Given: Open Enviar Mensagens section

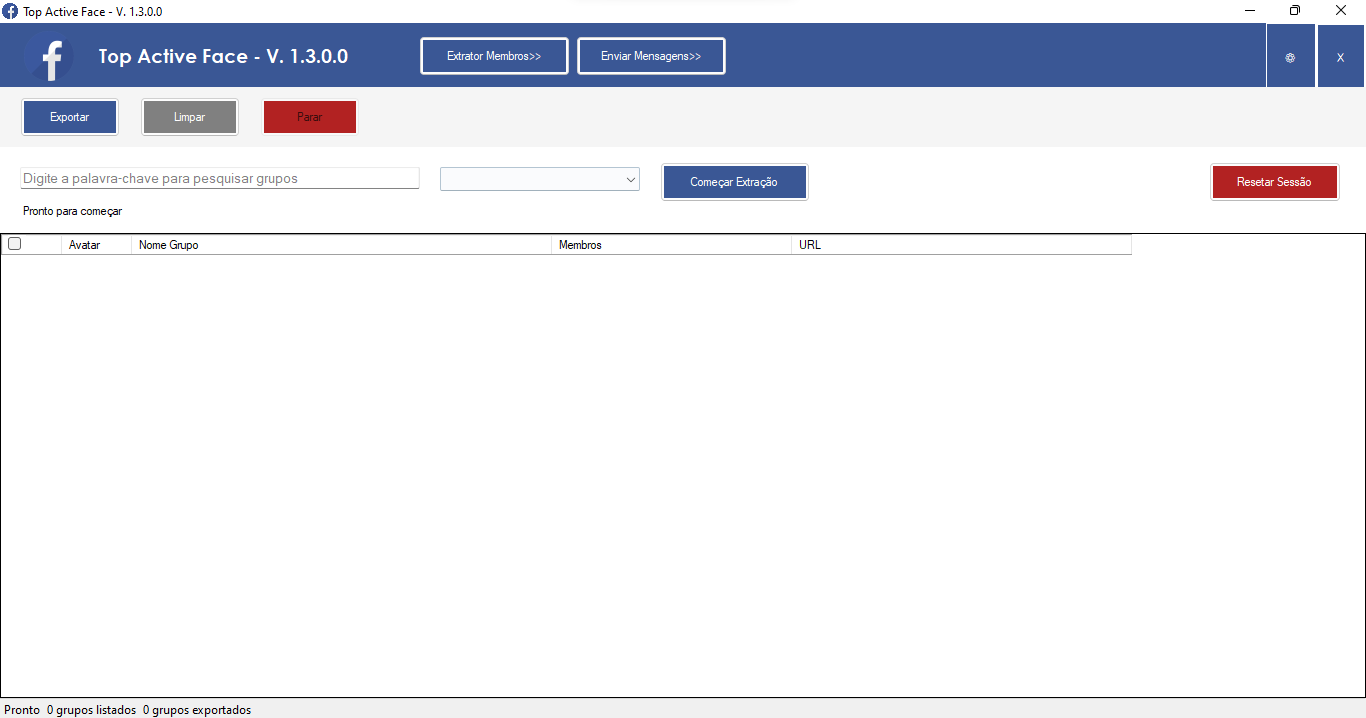Looking at the screenshot, I should 651,56.
